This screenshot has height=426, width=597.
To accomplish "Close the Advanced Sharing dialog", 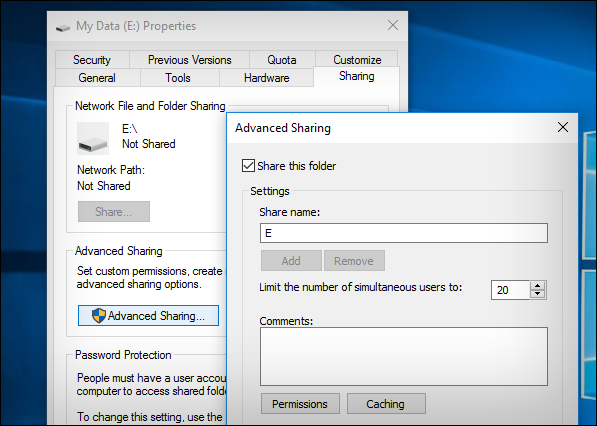I will (563, 127).
